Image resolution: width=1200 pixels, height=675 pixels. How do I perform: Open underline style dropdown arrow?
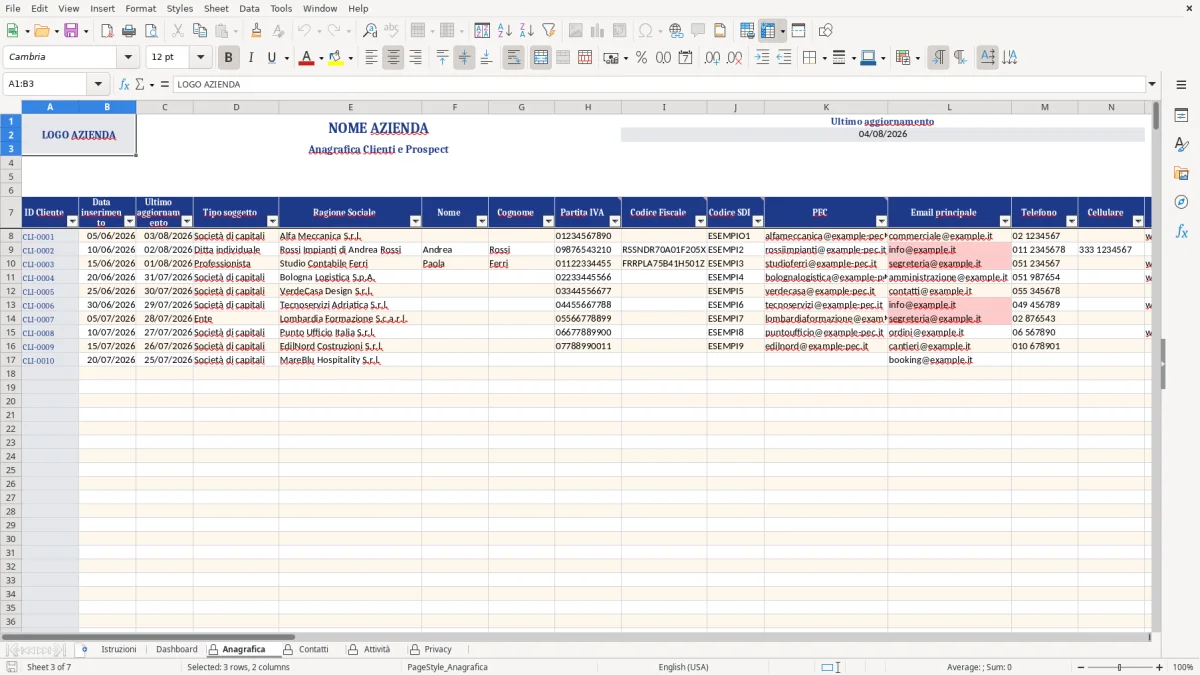[286, 58]
